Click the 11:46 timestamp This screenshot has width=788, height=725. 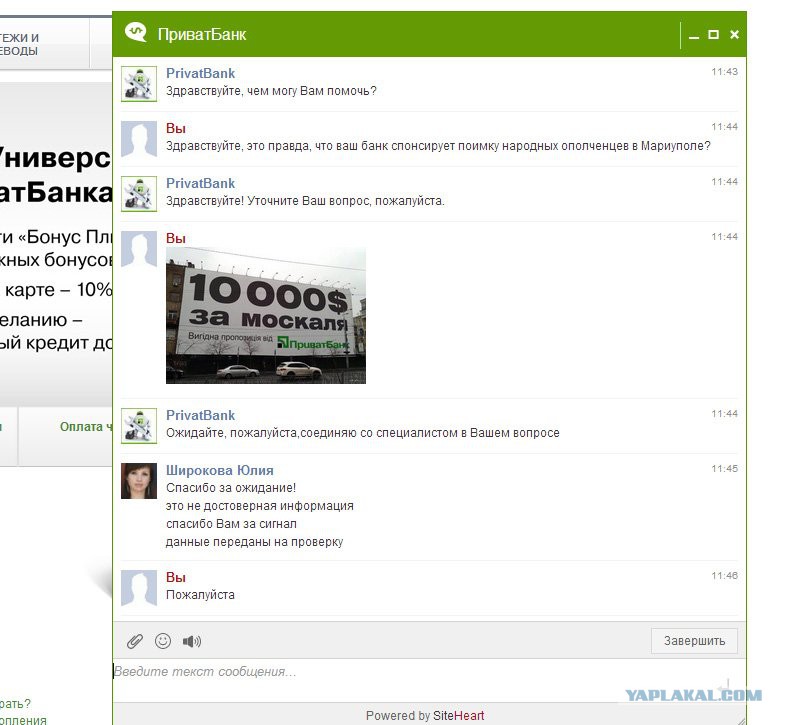724,576
